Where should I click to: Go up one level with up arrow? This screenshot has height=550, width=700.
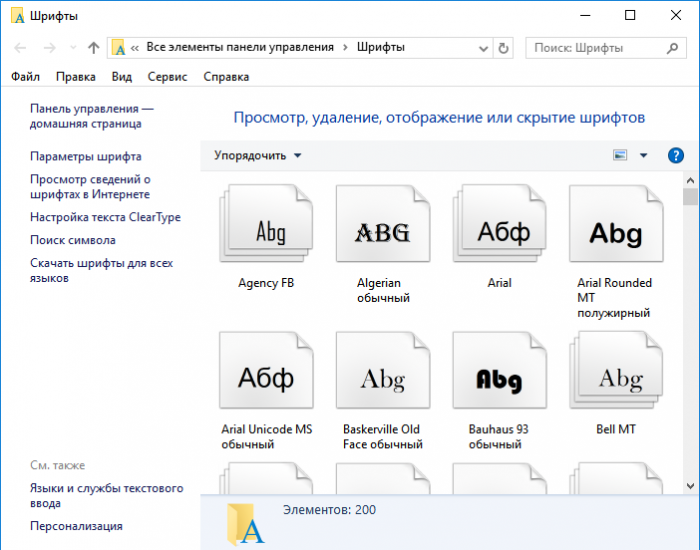coord(93,47)
